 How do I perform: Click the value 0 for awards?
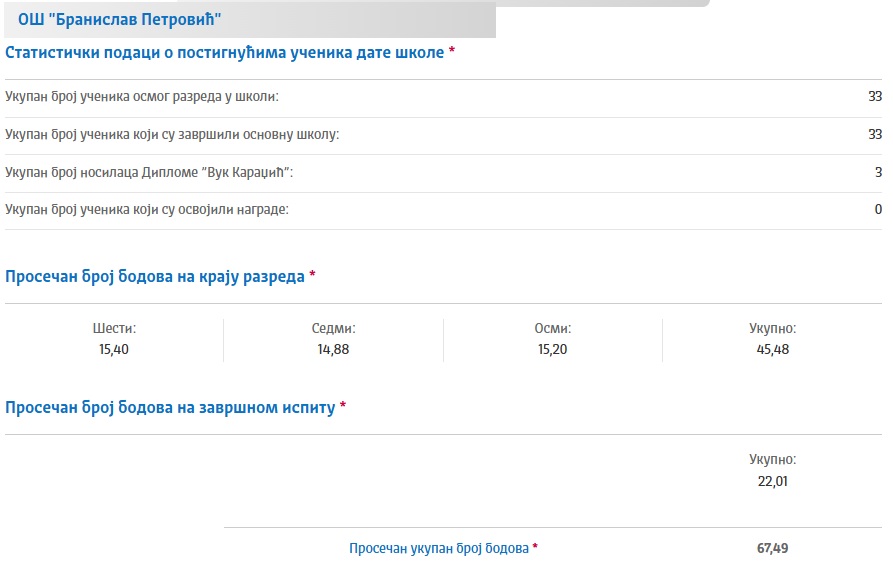click(878, 210)
